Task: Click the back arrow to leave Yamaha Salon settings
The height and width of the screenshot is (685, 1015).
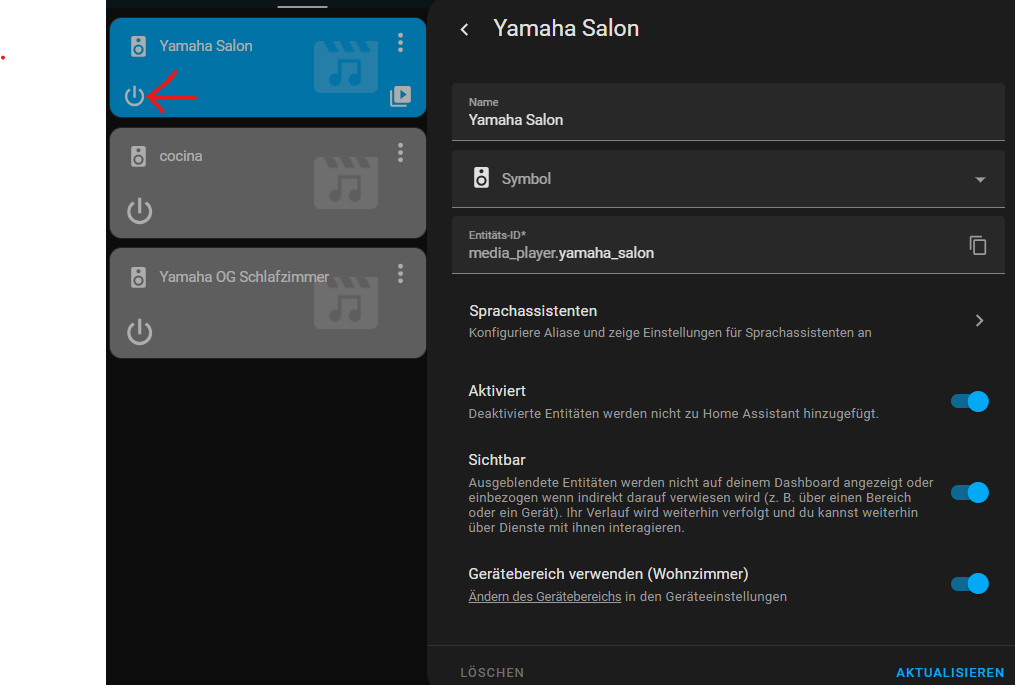Action: (464, 29)
